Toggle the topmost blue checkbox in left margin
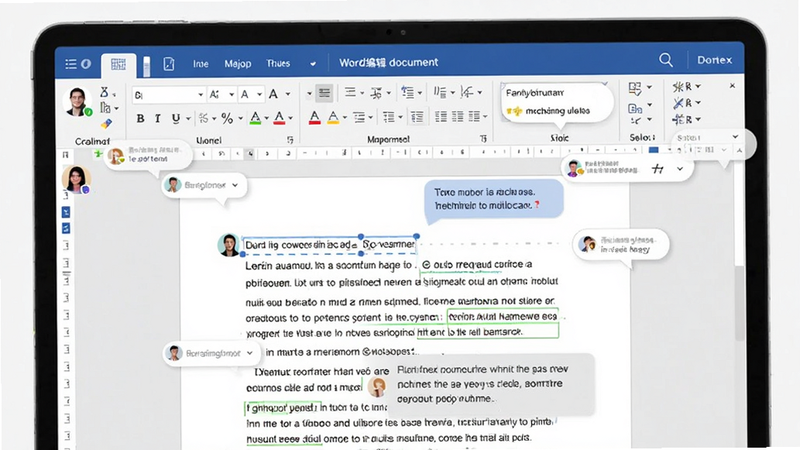The height and width of the screenshot is (450, 800). [66, 212]
